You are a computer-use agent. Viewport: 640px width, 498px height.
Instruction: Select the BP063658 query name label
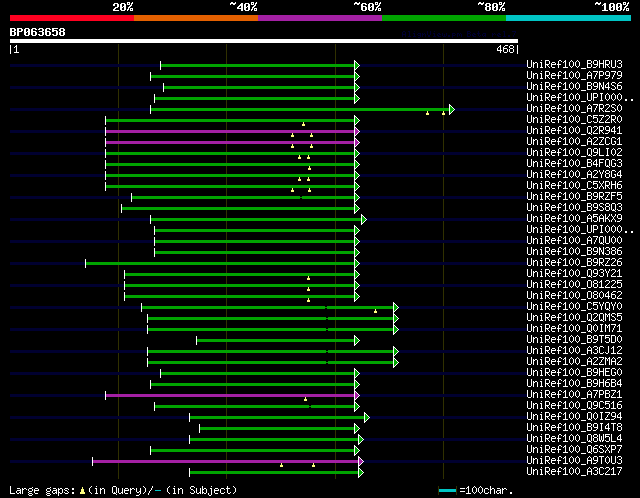[x=38, y=32]
